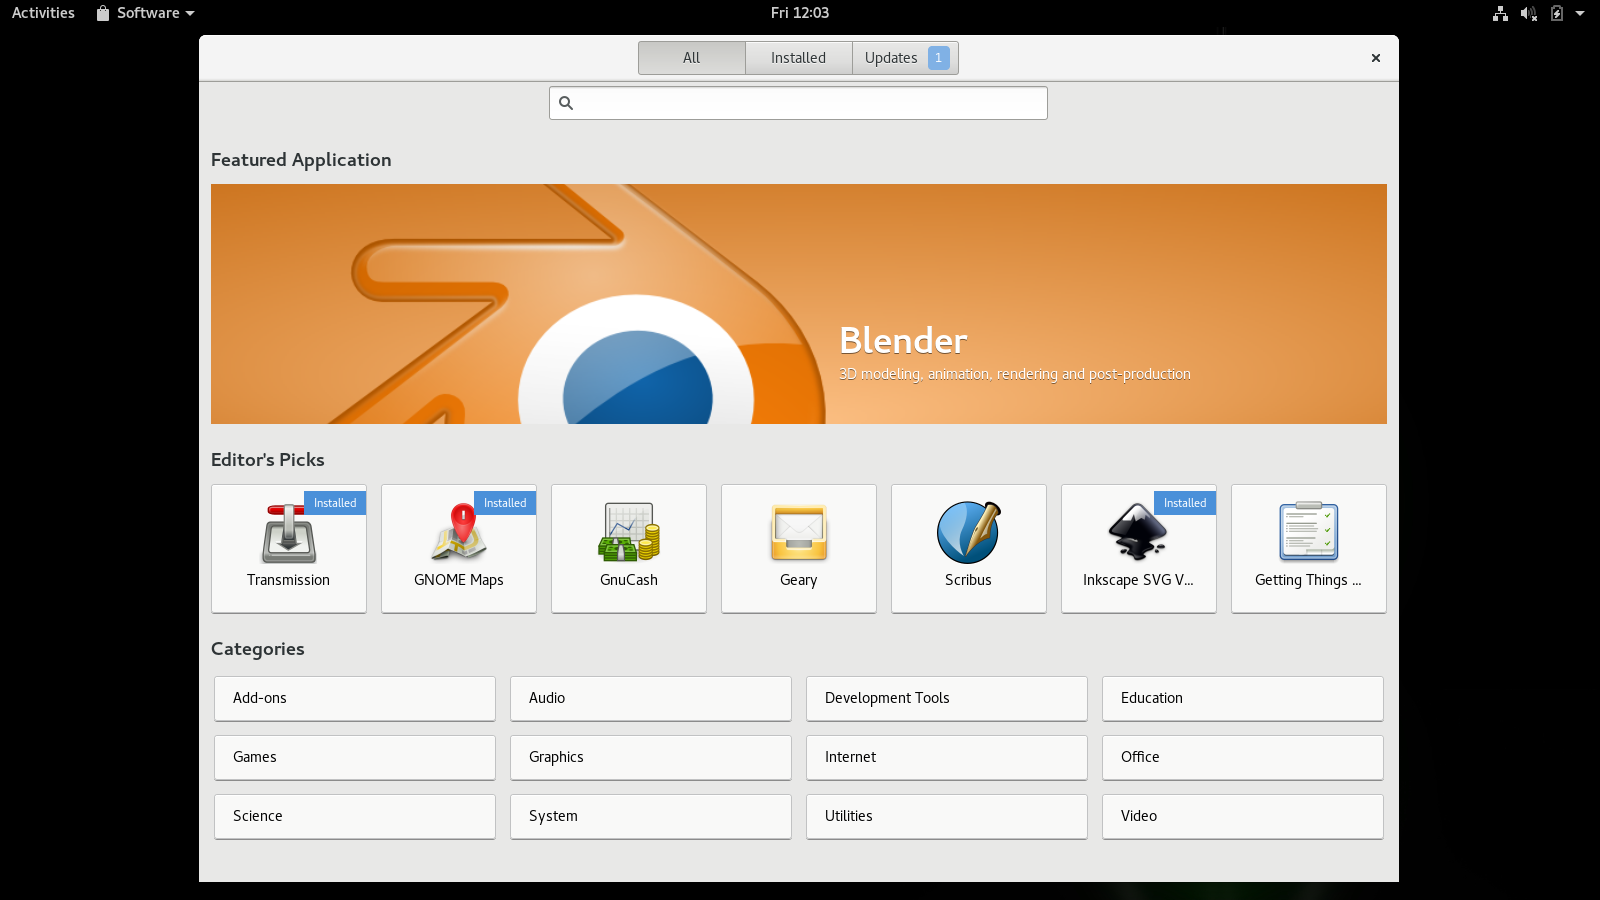Viewport: 1600px width, 900px height.
Task: Open the Geary mail app icon
Action: pyautogui.click(x=799, y=533)
